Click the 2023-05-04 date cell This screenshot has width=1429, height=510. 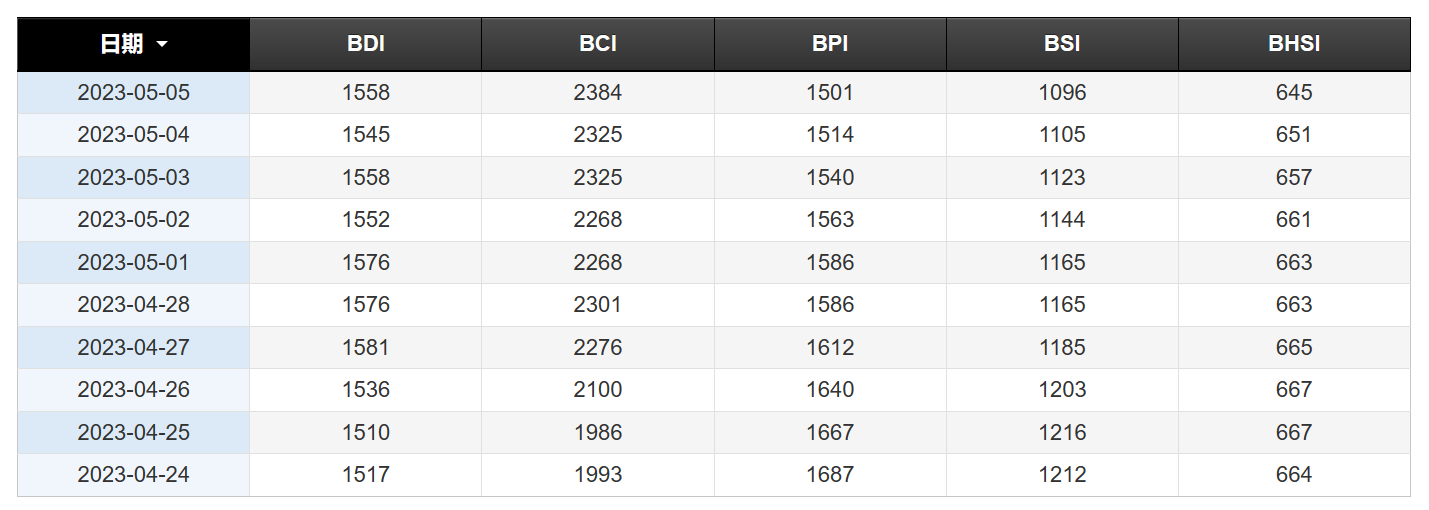133,135
